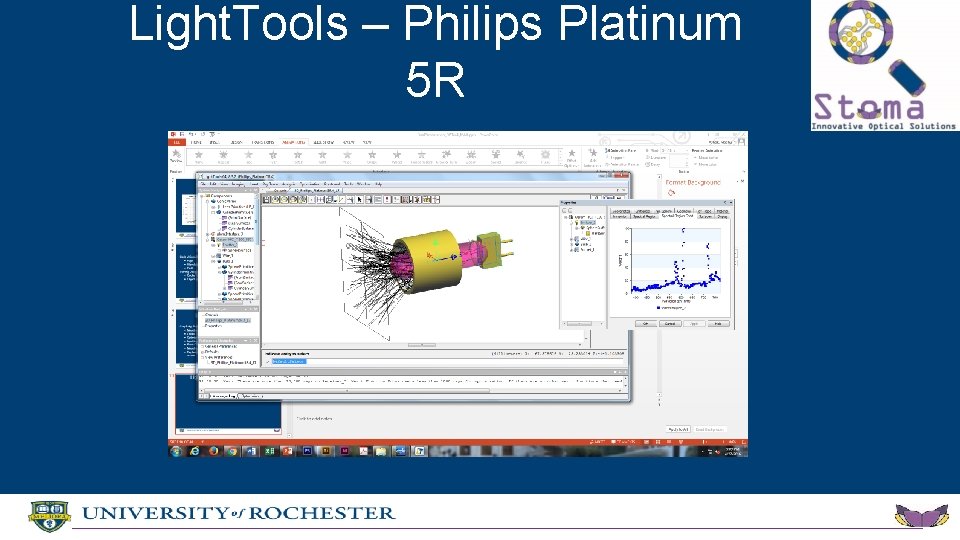Expand the animation gallery More arrow

(560, 163)
